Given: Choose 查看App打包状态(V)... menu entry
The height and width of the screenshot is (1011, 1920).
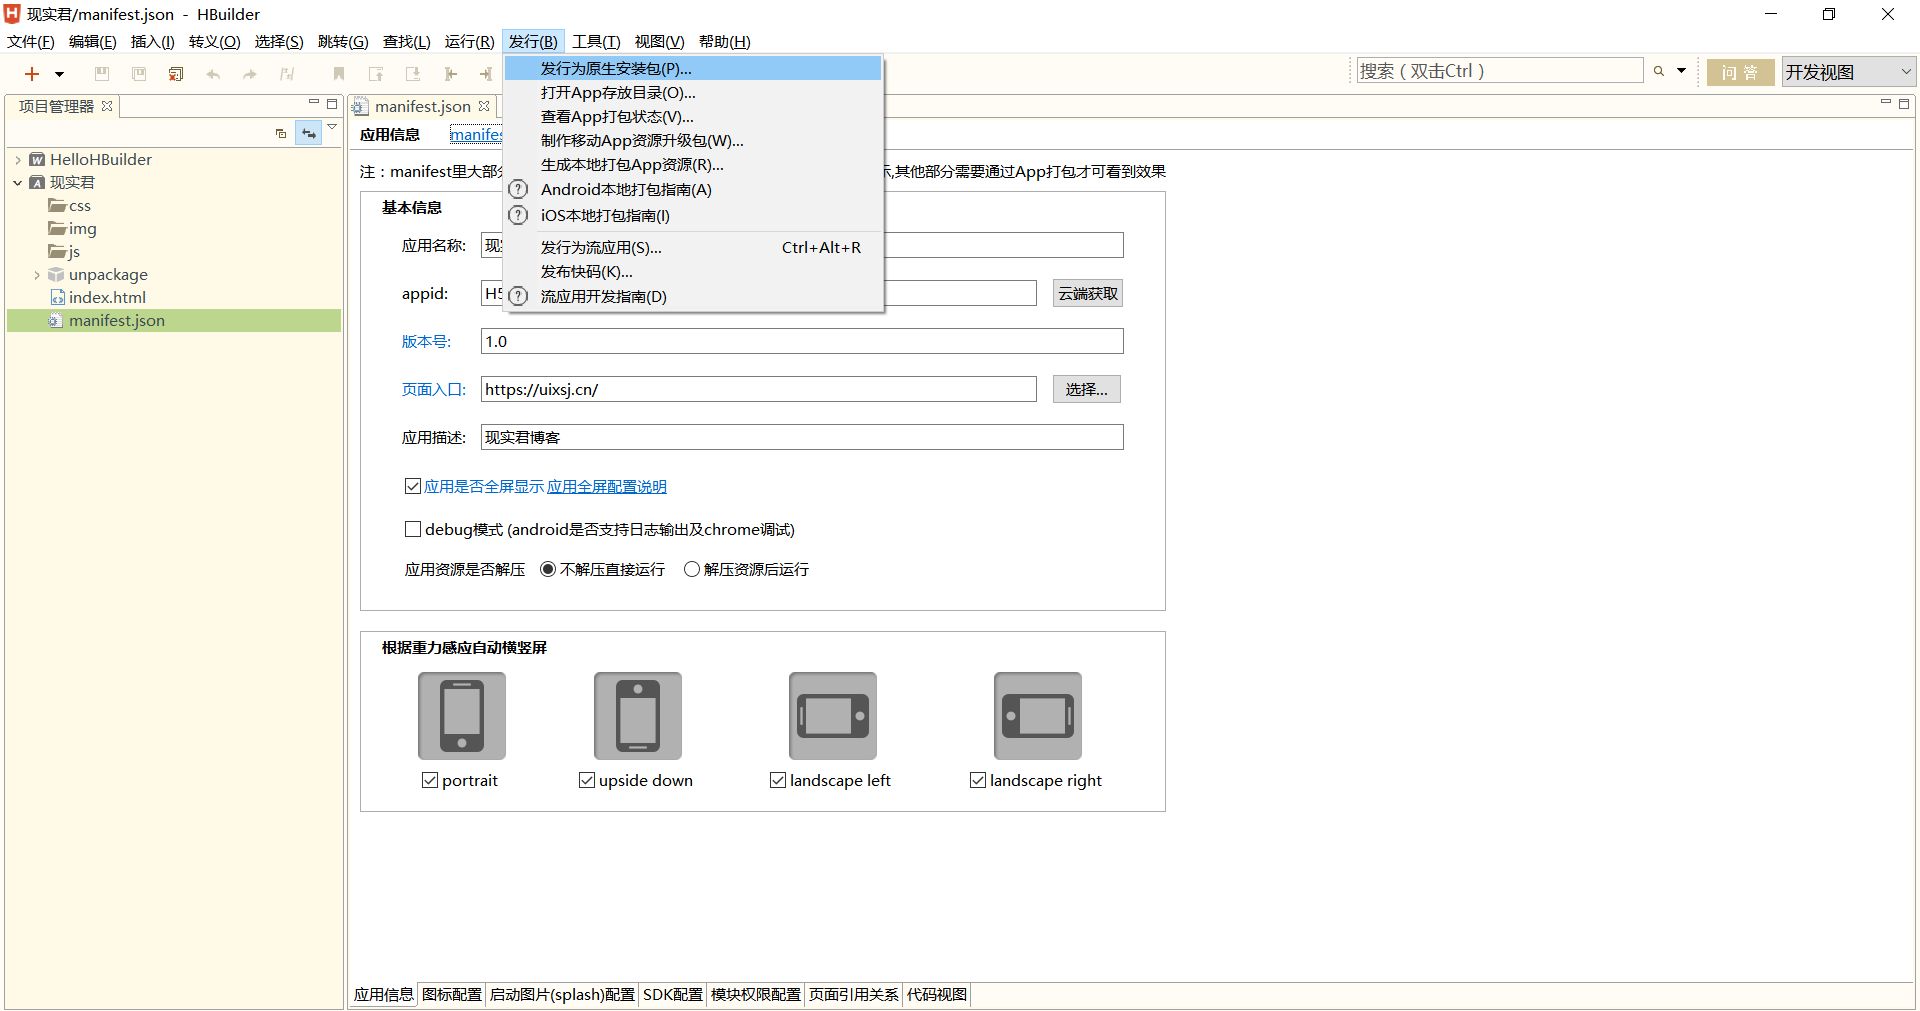Looking at the screenshot, I should point(692,117).
